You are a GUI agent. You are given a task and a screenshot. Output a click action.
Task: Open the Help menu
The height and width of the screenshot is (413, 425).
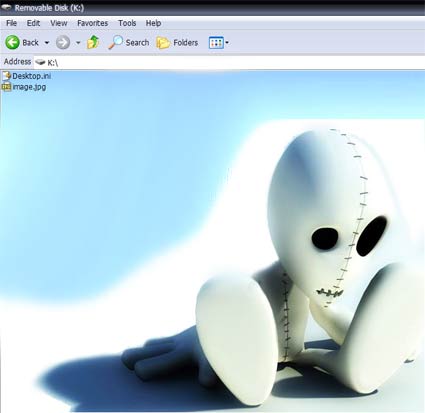click(153, 23)
